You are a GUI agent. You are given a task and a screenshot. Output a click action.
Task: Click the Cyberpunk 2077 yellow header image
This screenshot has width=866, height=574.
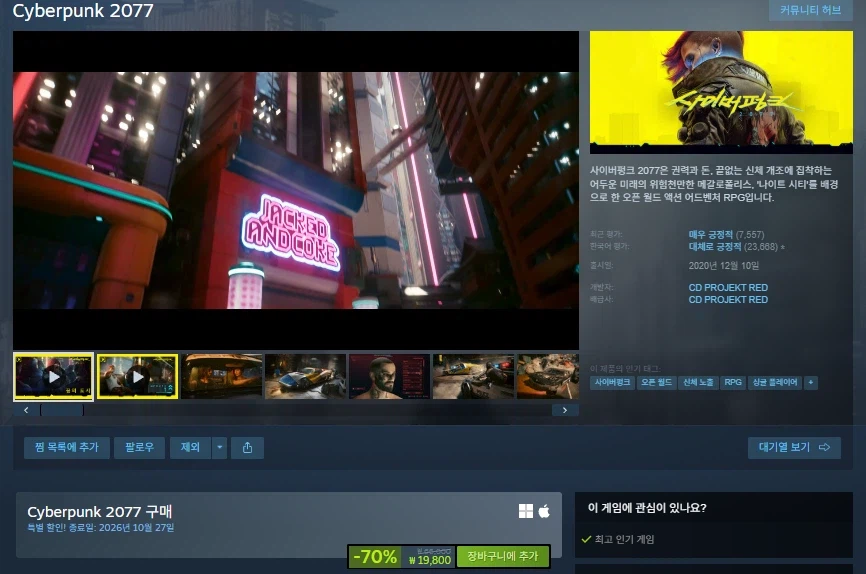tap(721, 92)
